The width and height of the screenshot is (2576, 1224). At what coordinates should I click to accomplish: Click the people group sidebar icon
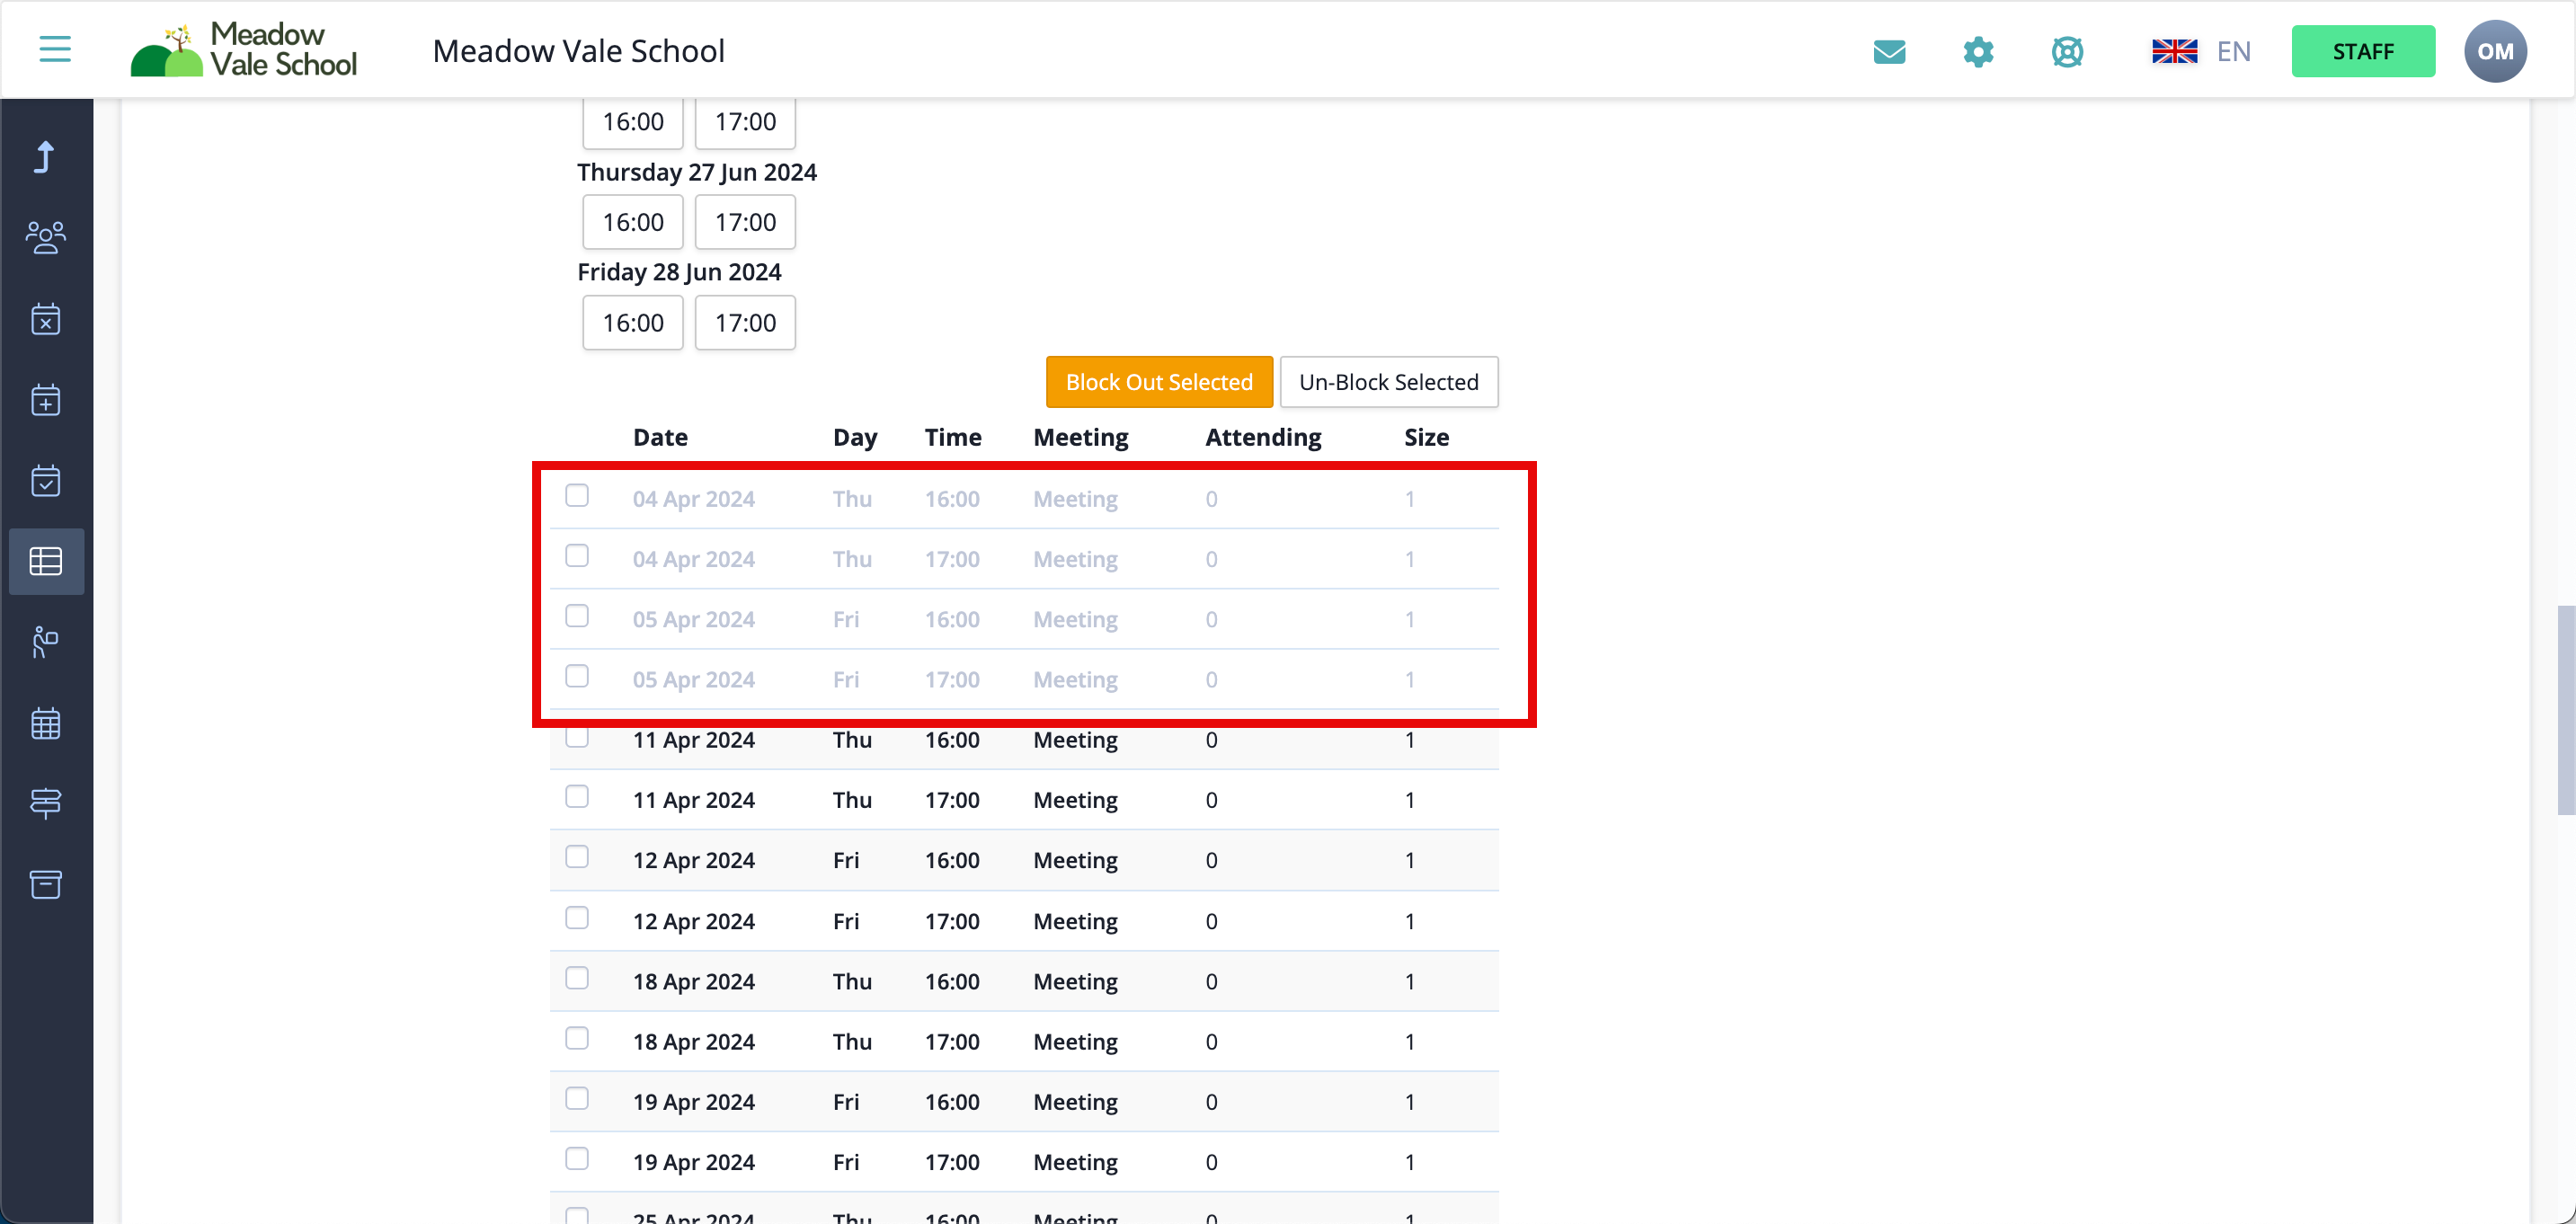(46, 238)
